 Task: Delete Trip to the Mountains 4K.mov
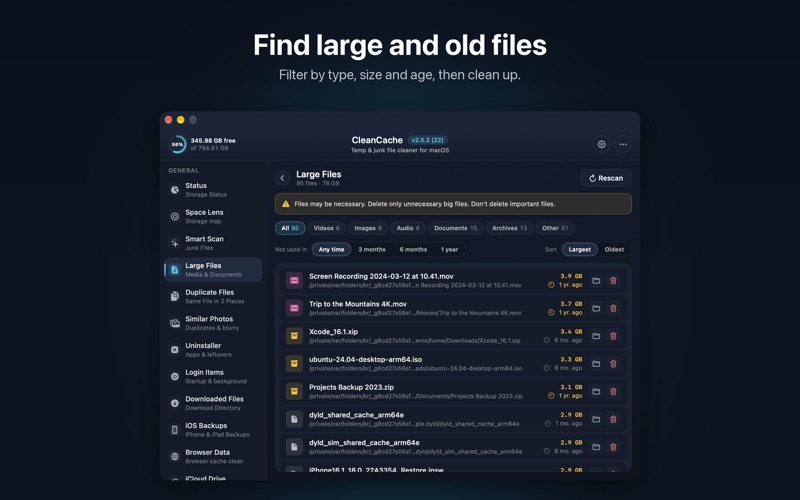point(613,308)
